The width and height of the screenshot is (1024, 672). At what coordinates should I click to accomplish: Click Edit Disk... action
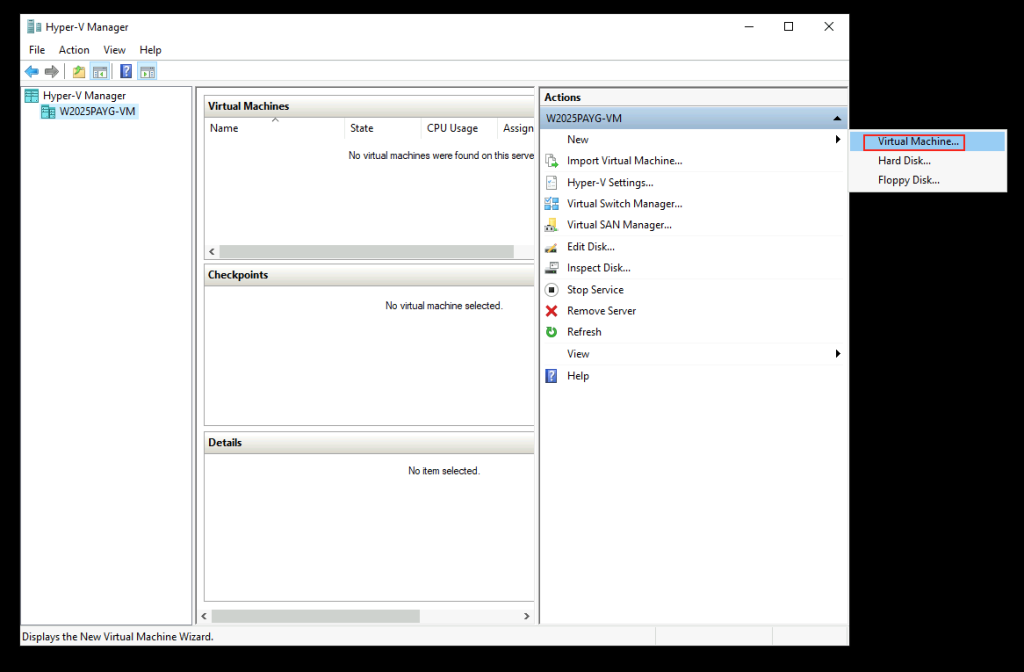coord(590,247)
